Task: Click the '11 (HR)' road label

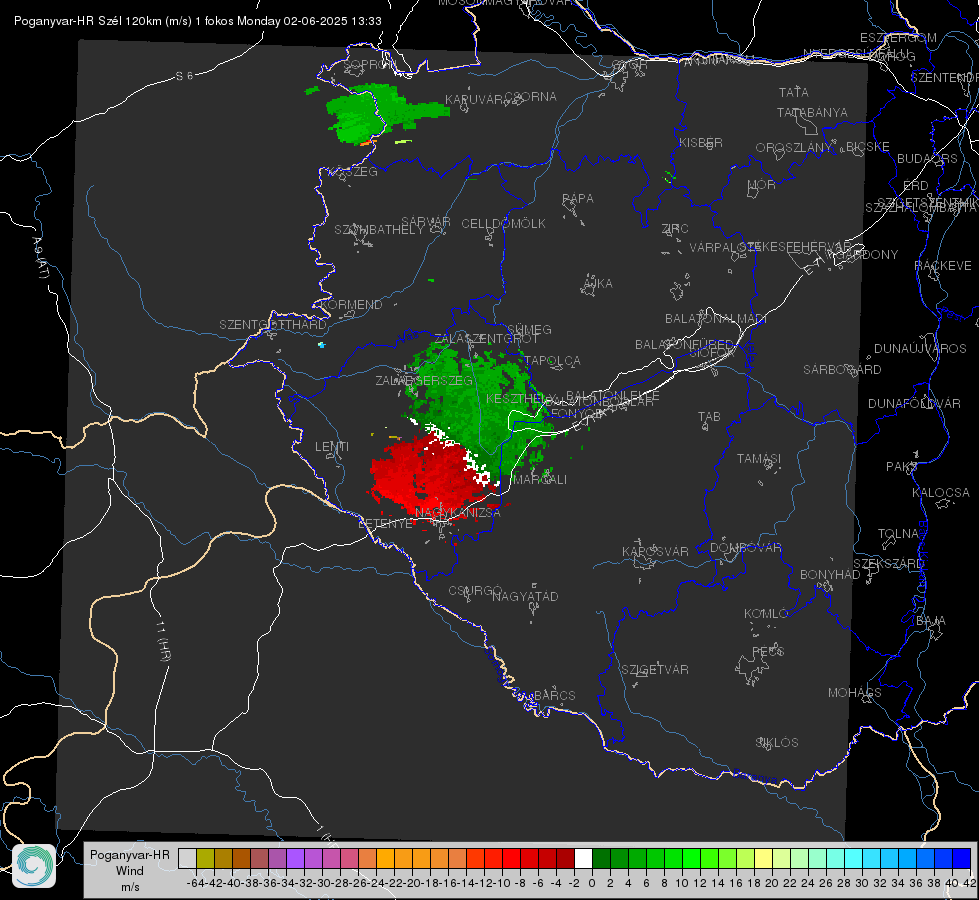Action: pyautogui.click(x=162, y=641)
